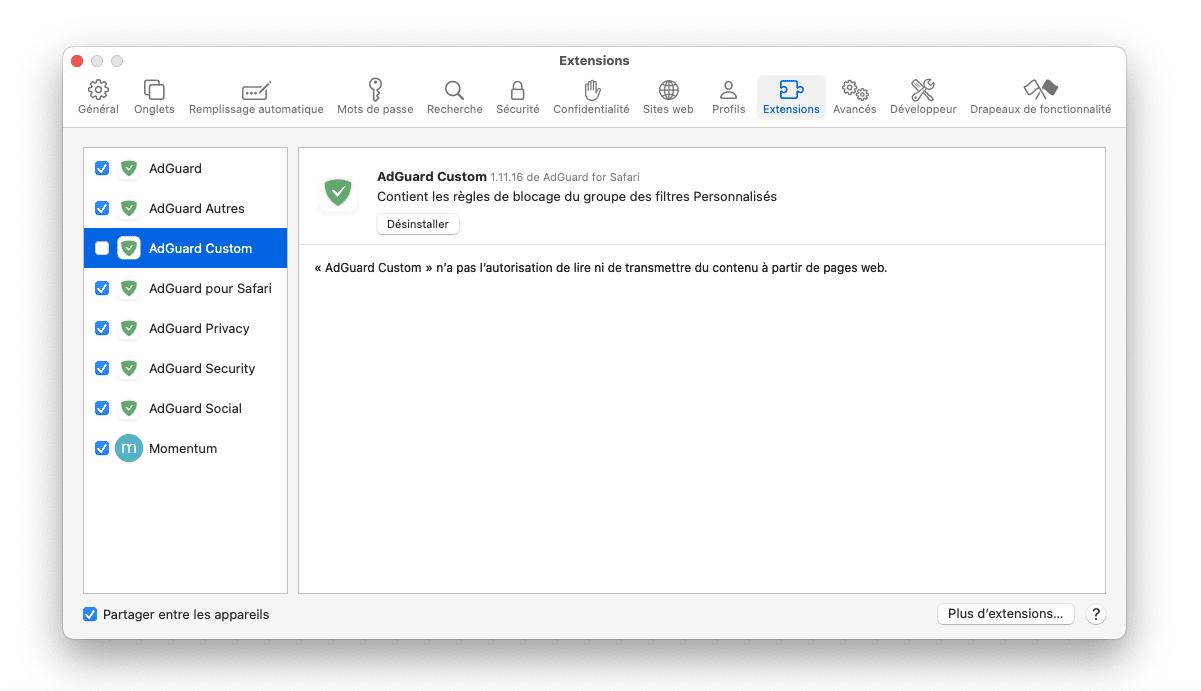Open Plus d'extensions…
Screen dimensions: 1201x691
pos(1005,614)
